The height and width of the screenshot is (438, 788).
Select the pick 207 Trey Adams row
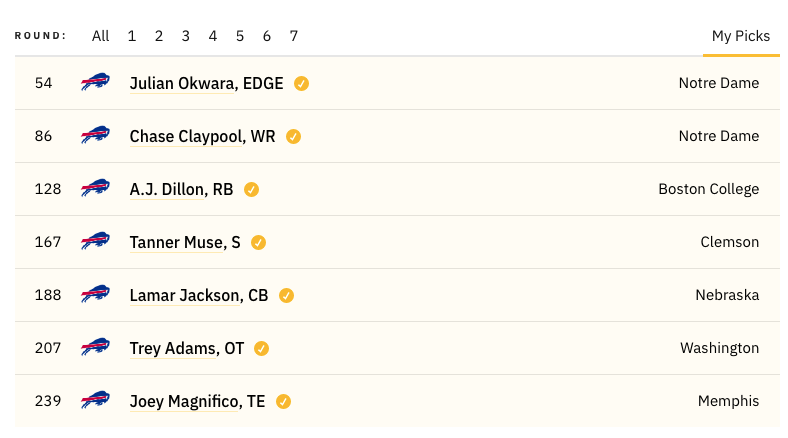coord(397,348)
